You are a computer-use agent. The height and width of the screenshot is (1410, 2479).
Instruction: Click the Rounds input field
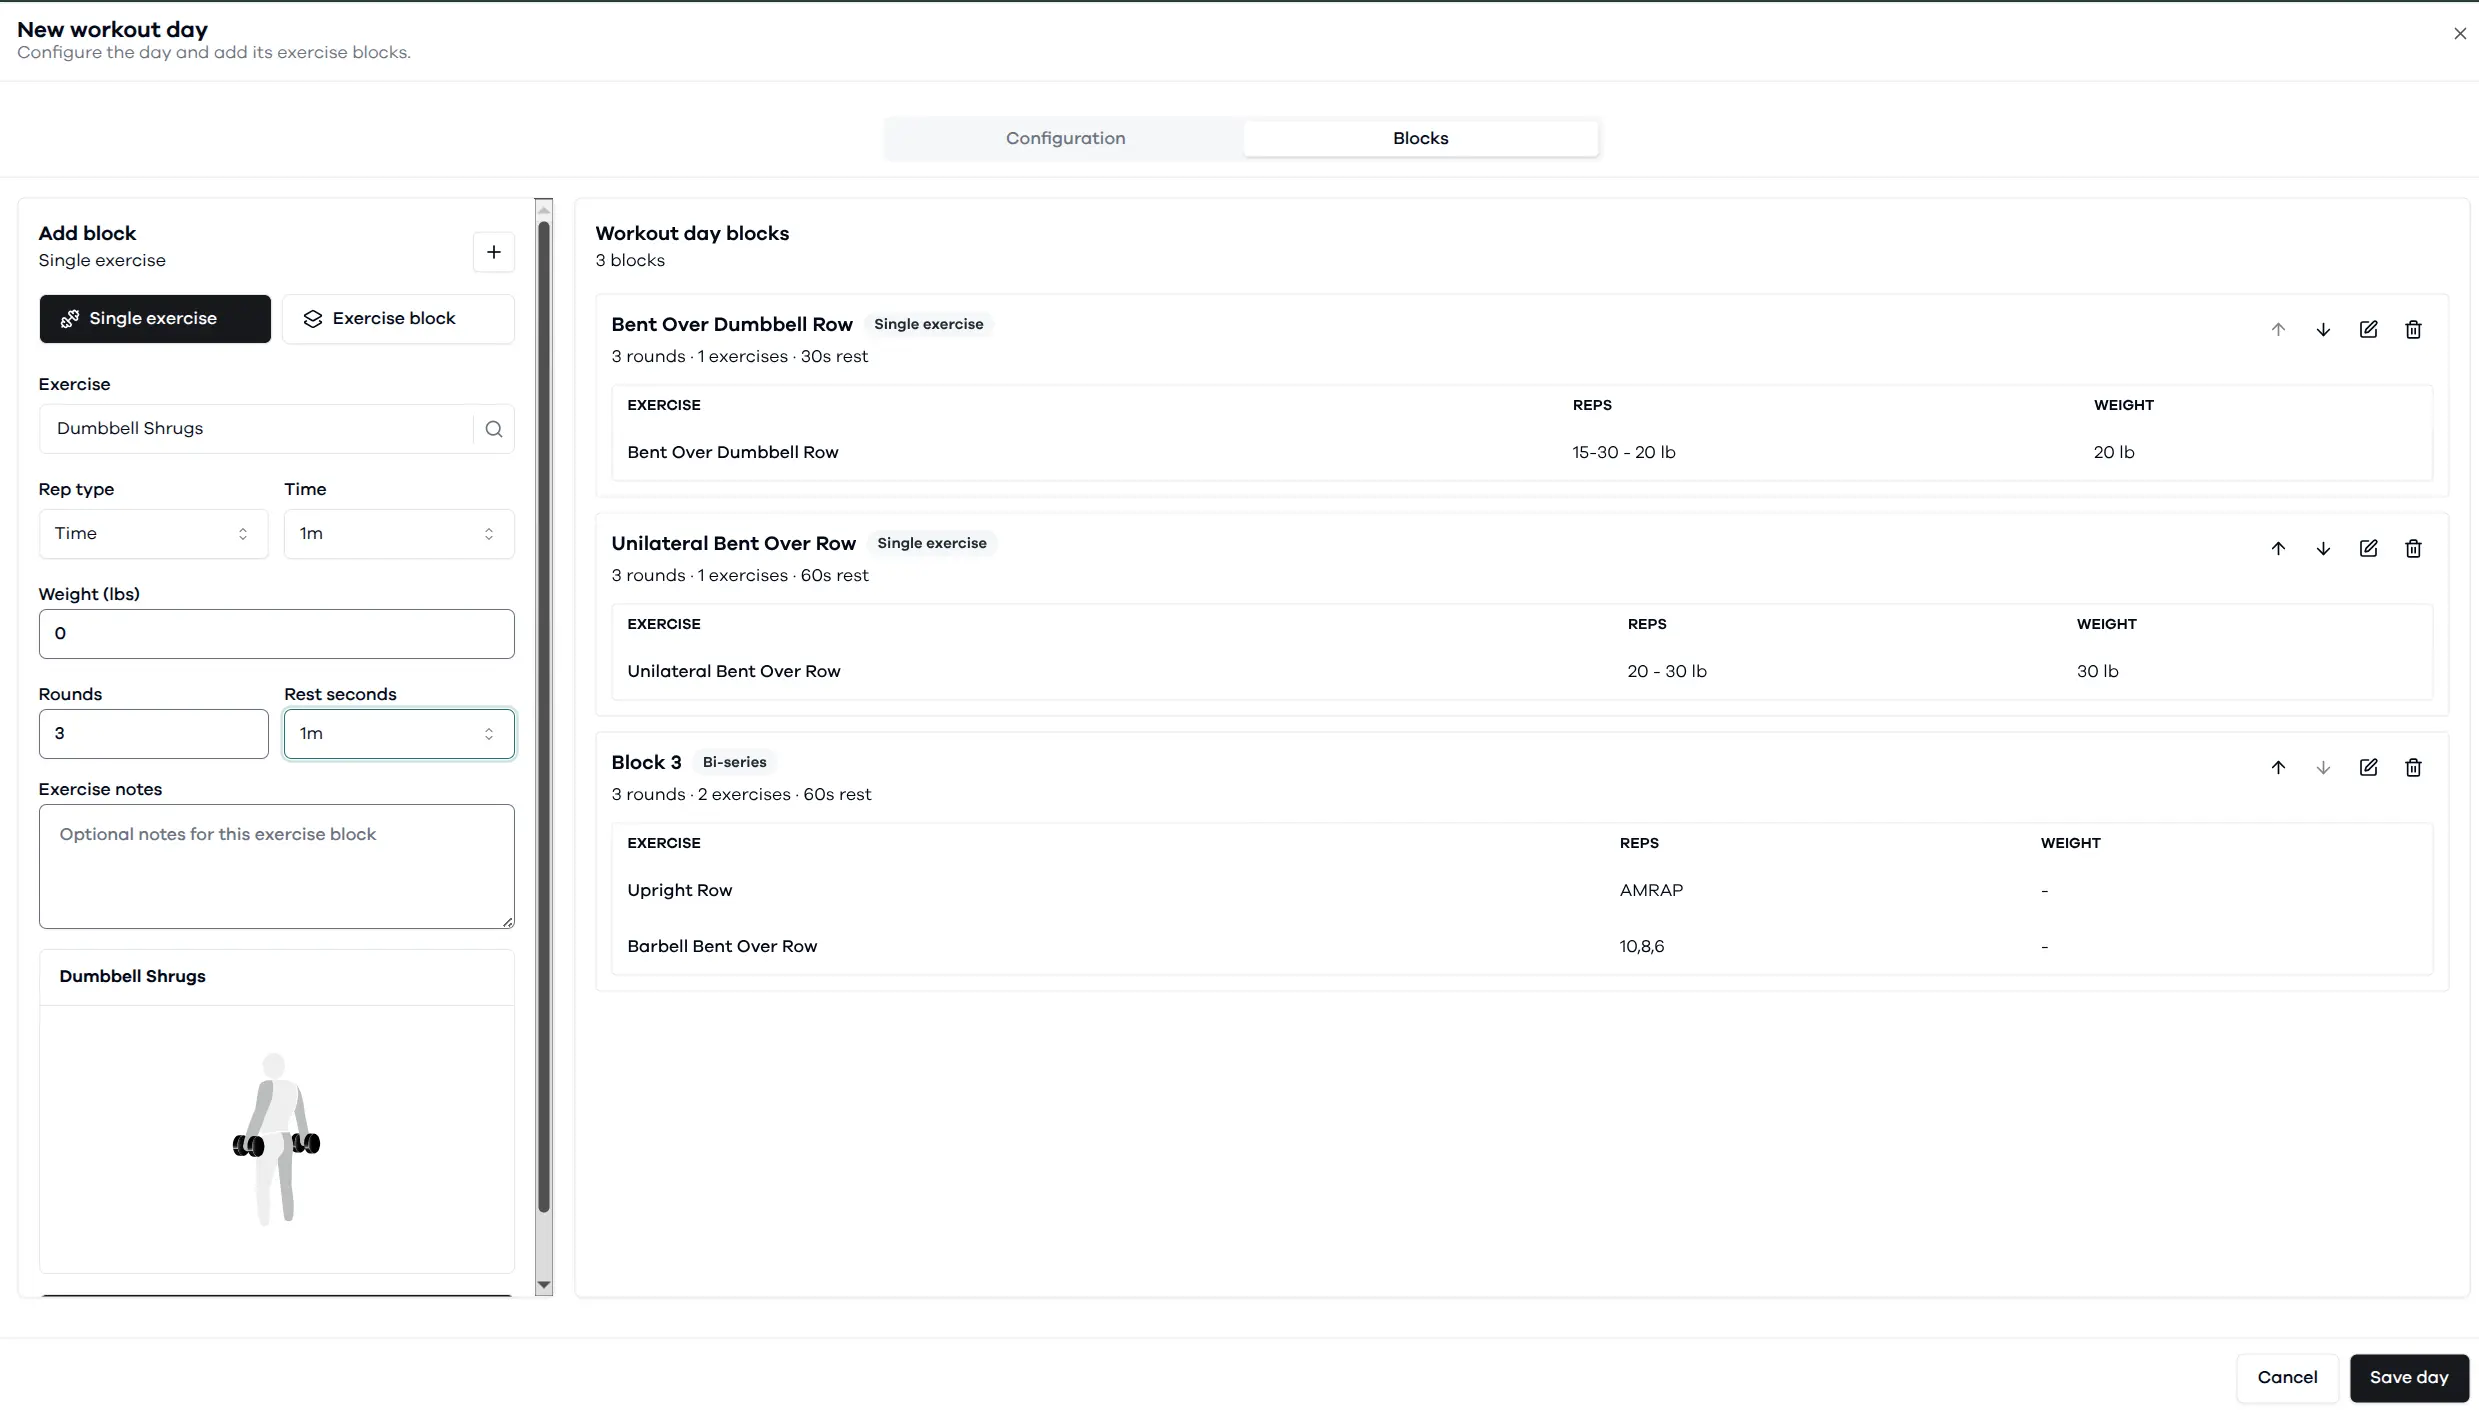[x=154, y=734]
